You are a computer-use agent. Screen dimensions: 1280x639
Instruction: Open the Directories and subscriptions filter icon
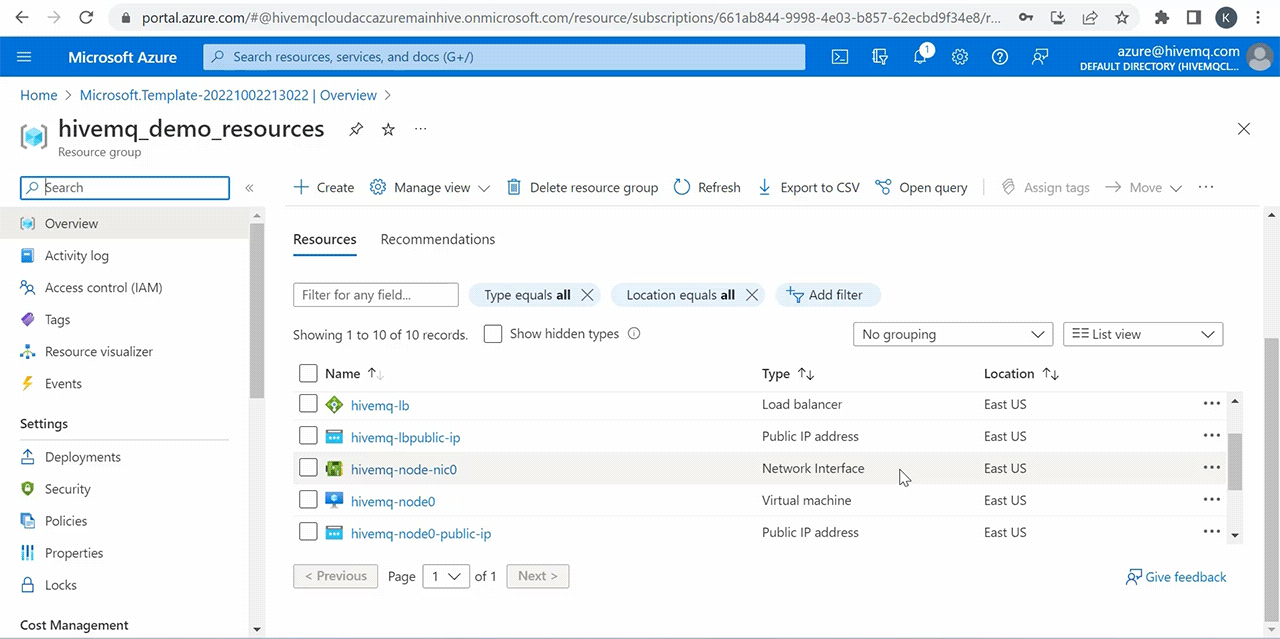[880, 57]
